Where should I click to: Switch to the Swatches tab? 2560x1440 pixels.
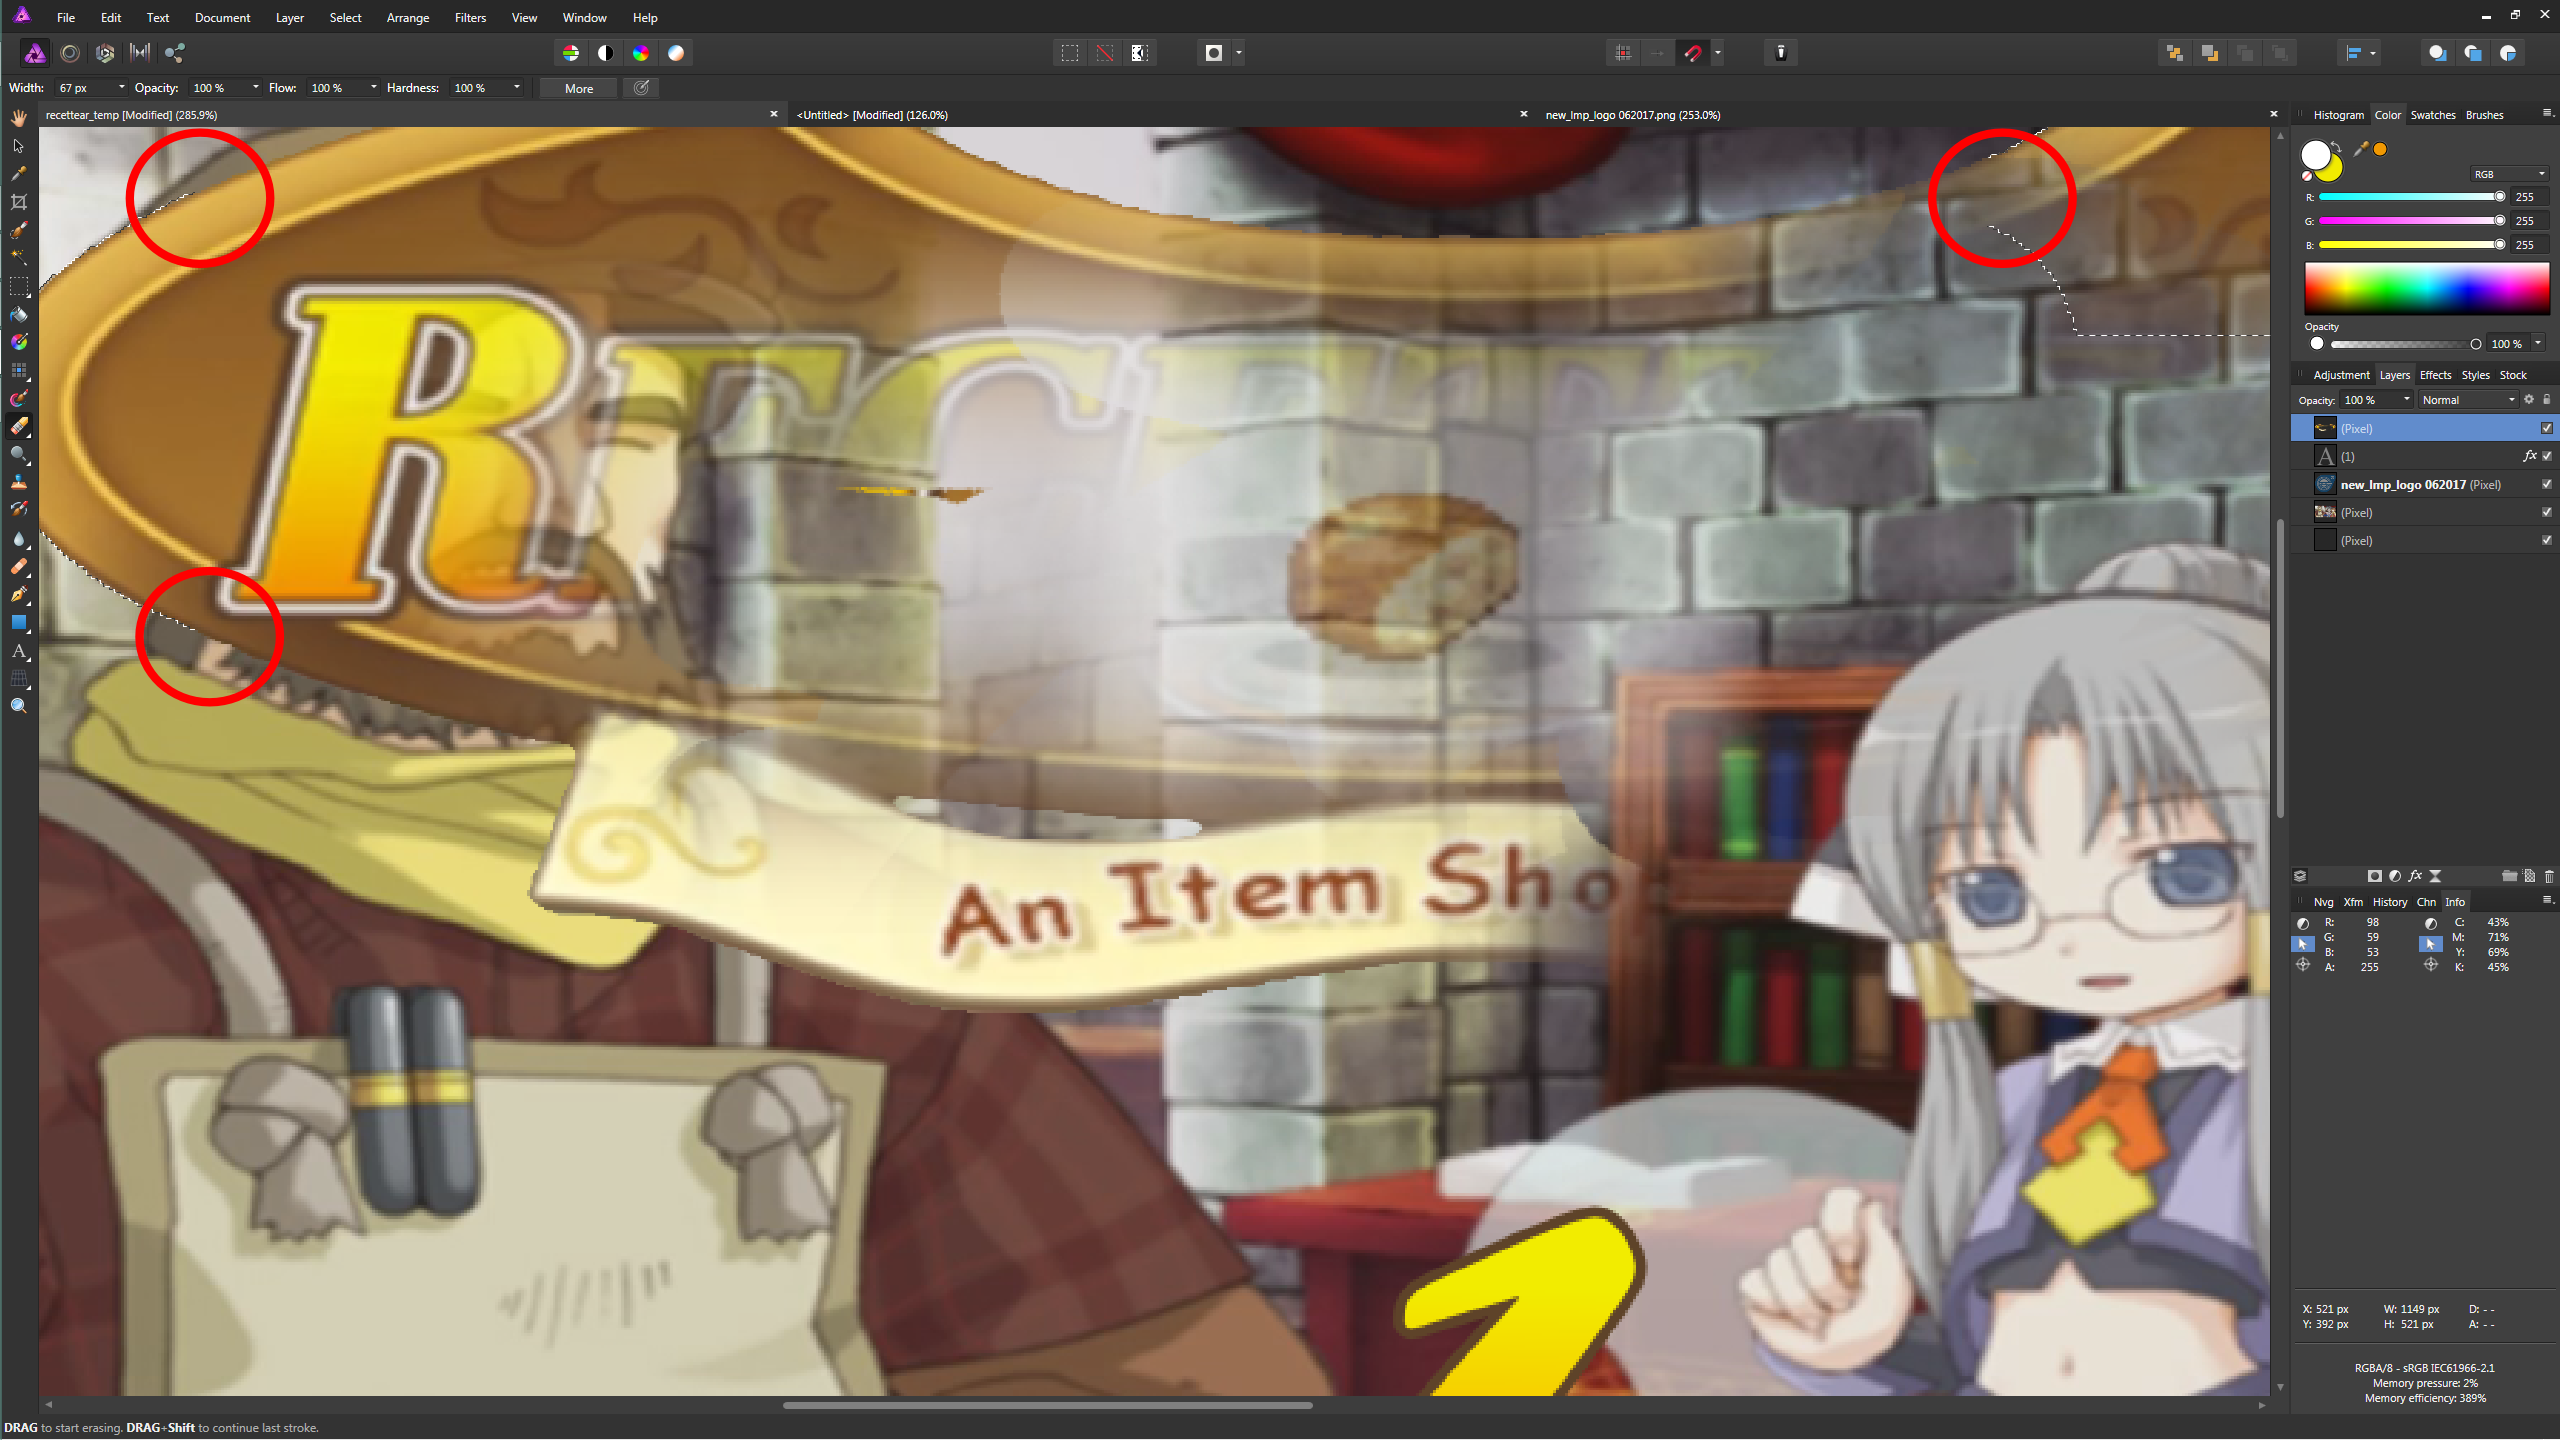click(x=2433, y=115)
